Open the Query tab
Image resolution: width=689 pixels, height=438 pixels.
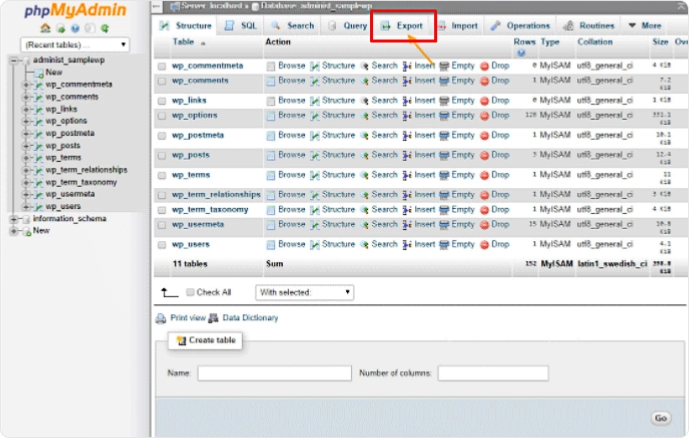pos(347,25)
